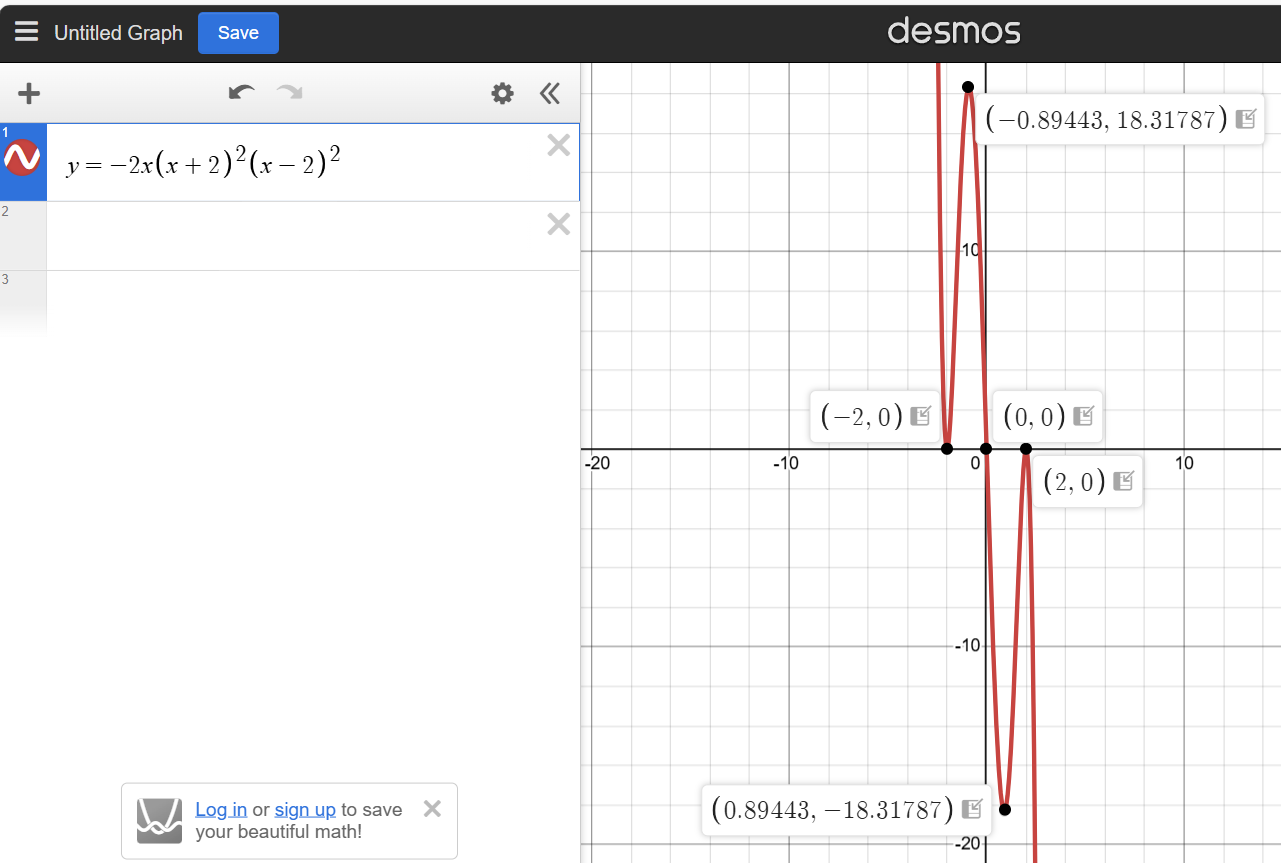This screenshot has width=1281, height=863.
Task: Open the hamburger menu
Action: pos(27,32)
